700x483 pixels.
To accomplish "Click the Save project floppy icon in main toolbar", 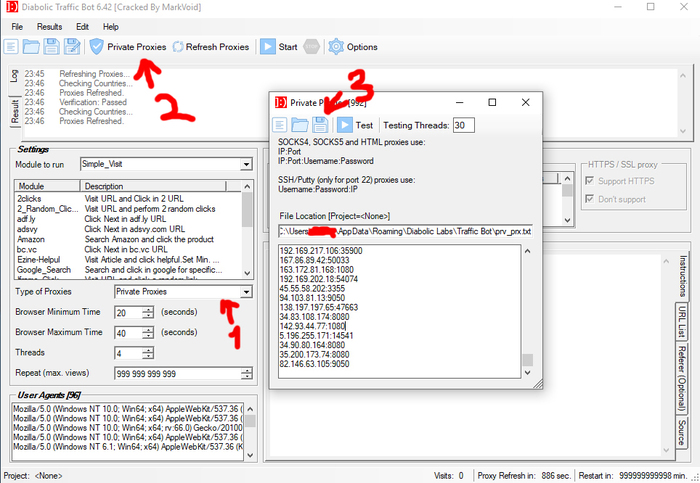I will (51, 46).
